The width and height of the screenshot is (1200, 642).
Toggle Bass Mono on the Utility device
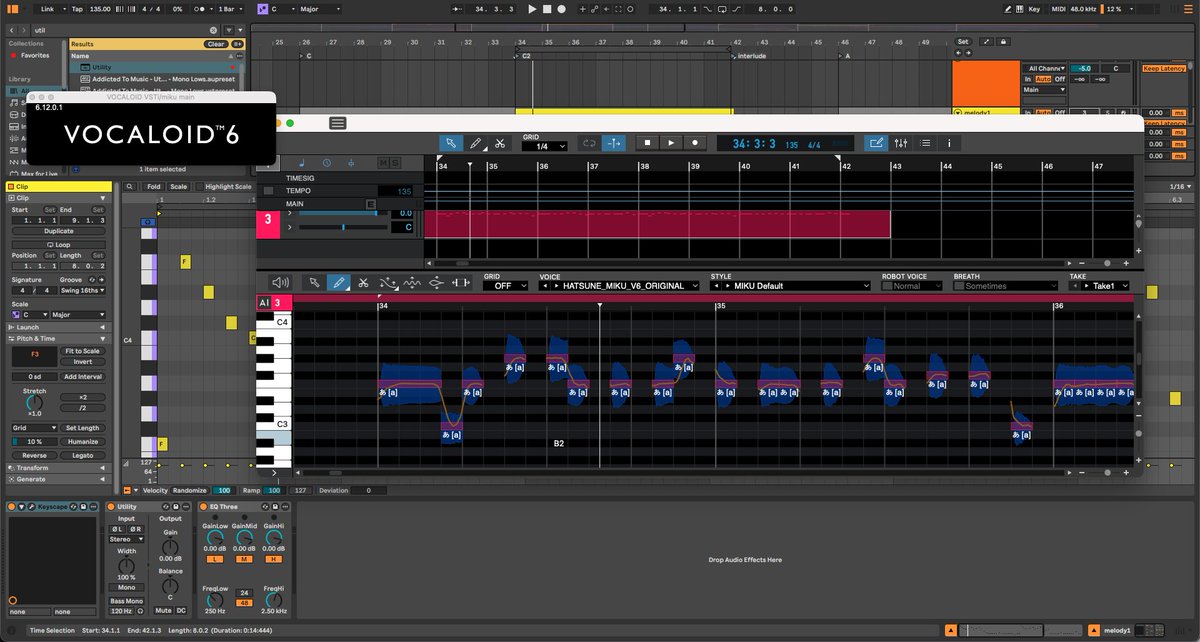click(x=126, y=599)
